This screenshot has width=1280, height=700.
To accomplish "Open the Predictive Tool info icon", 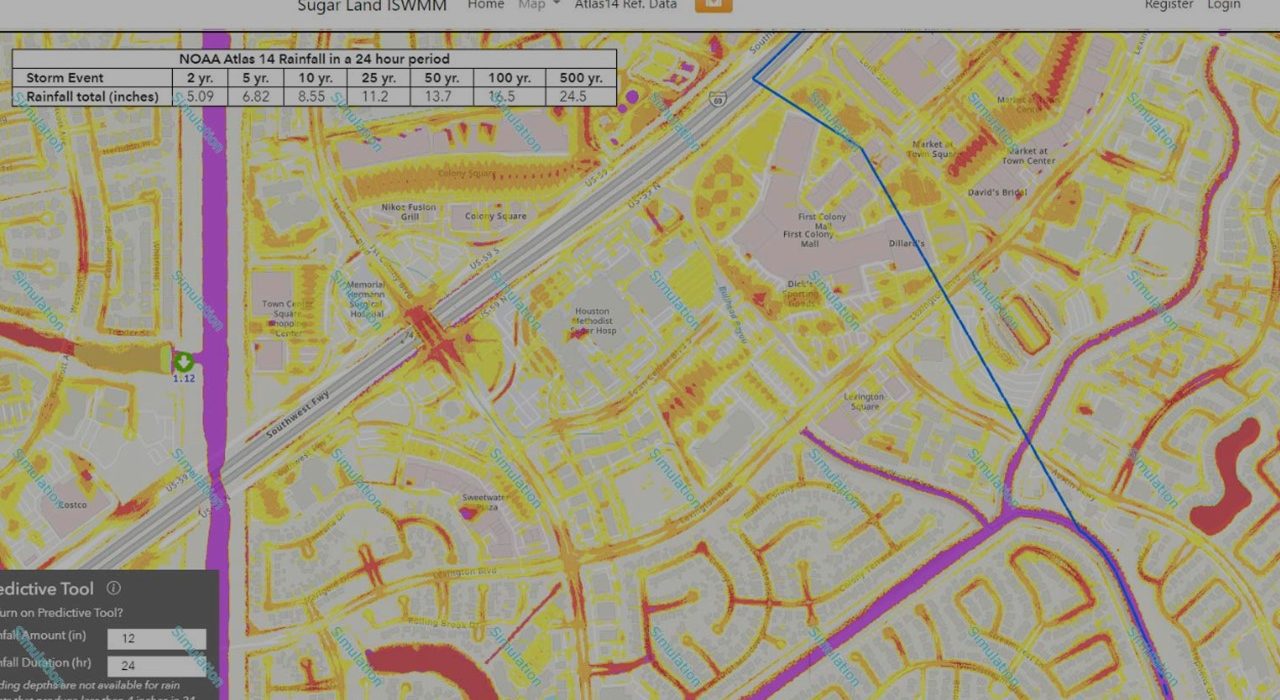I will (112, 588).
